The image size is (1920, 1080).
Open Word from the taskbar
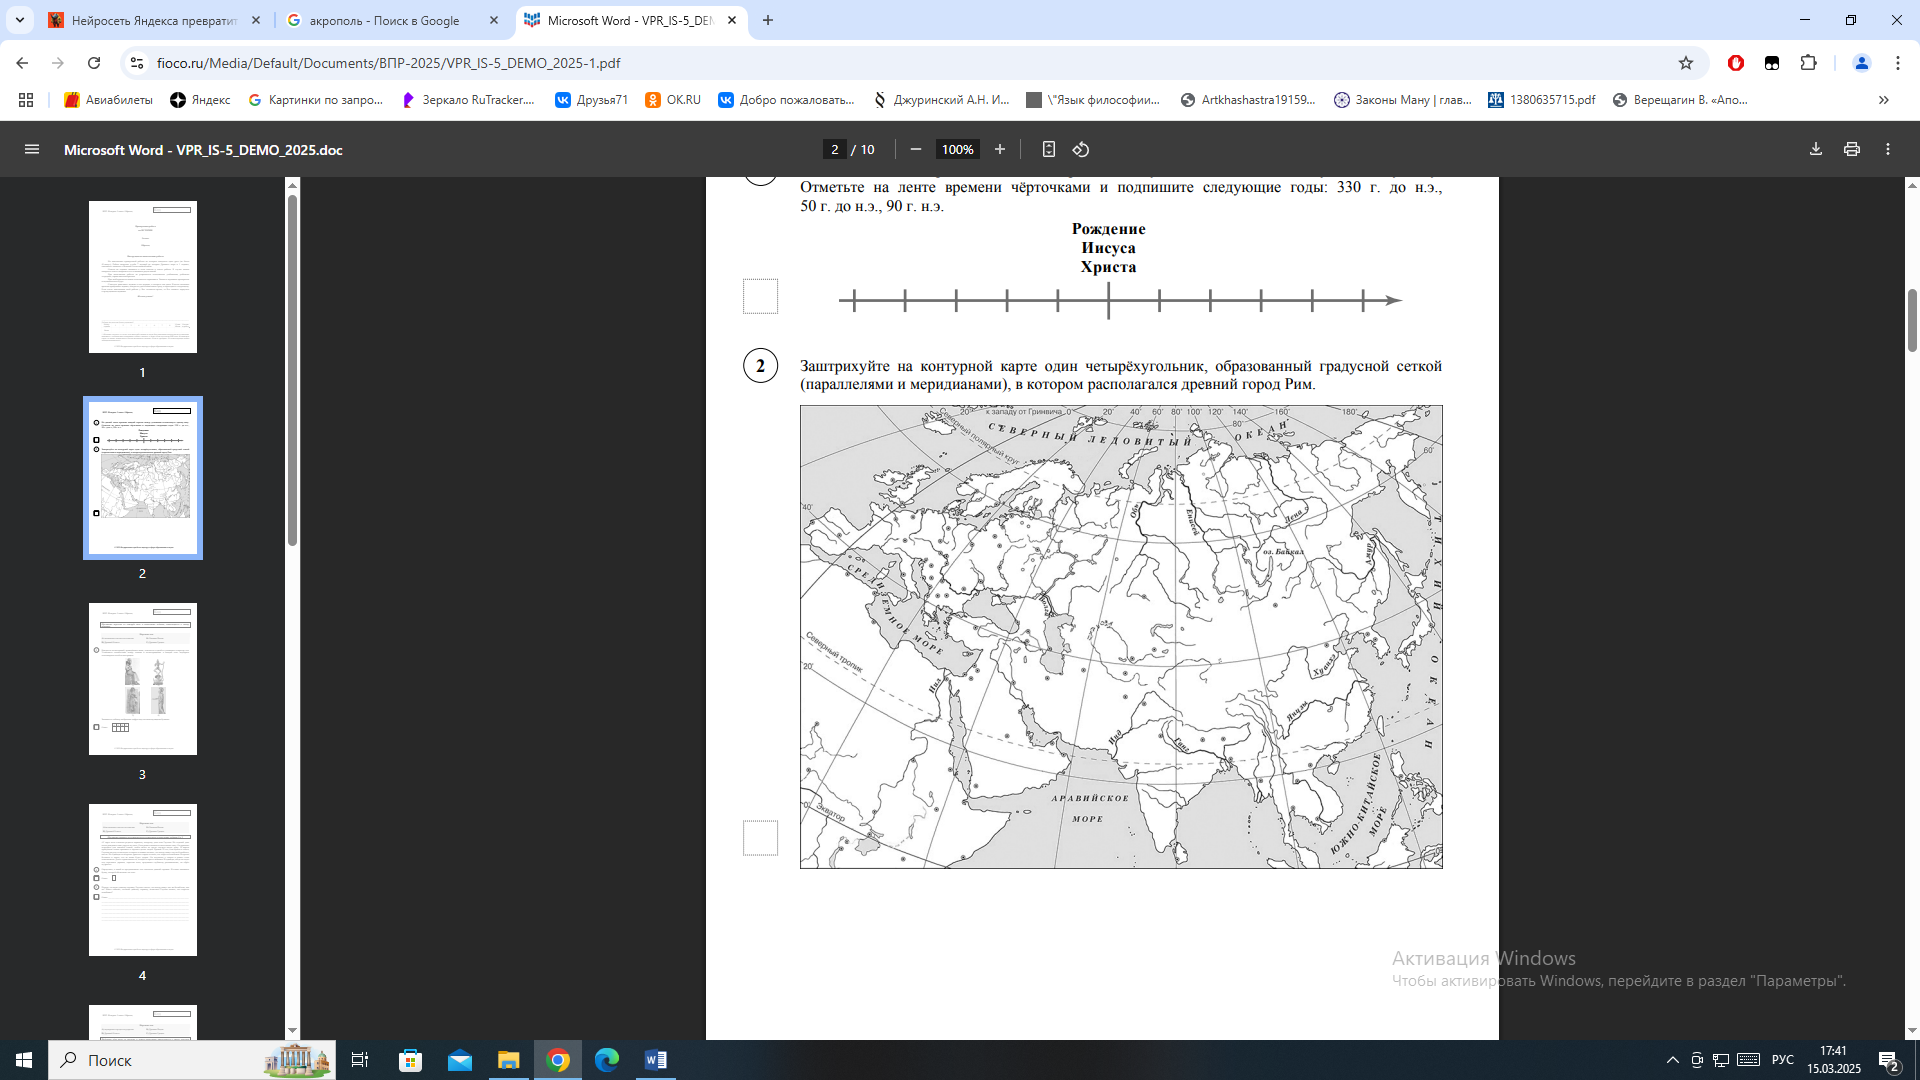pyautogui.click(x=656, y=1060)
